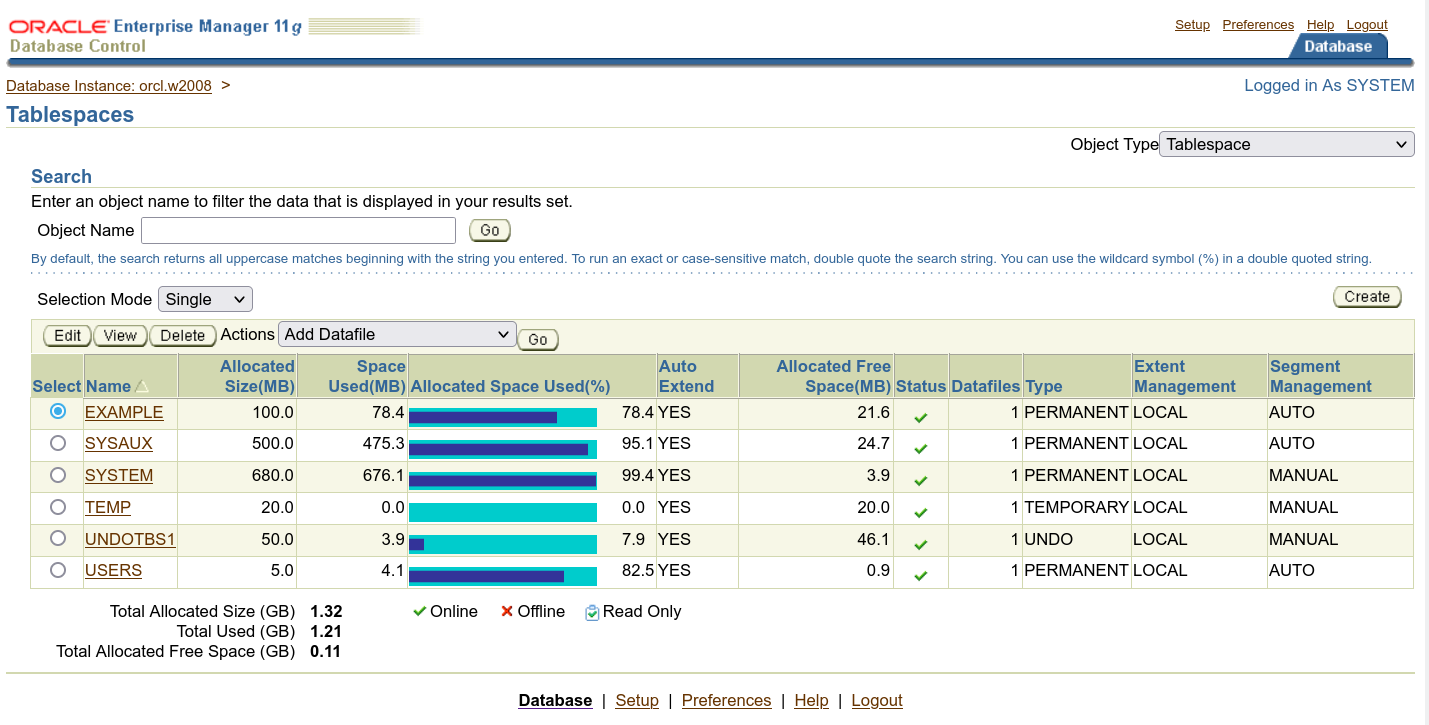Click the Offline legend red X icon
Screen dimensions: 1429x725
point(507,611)
